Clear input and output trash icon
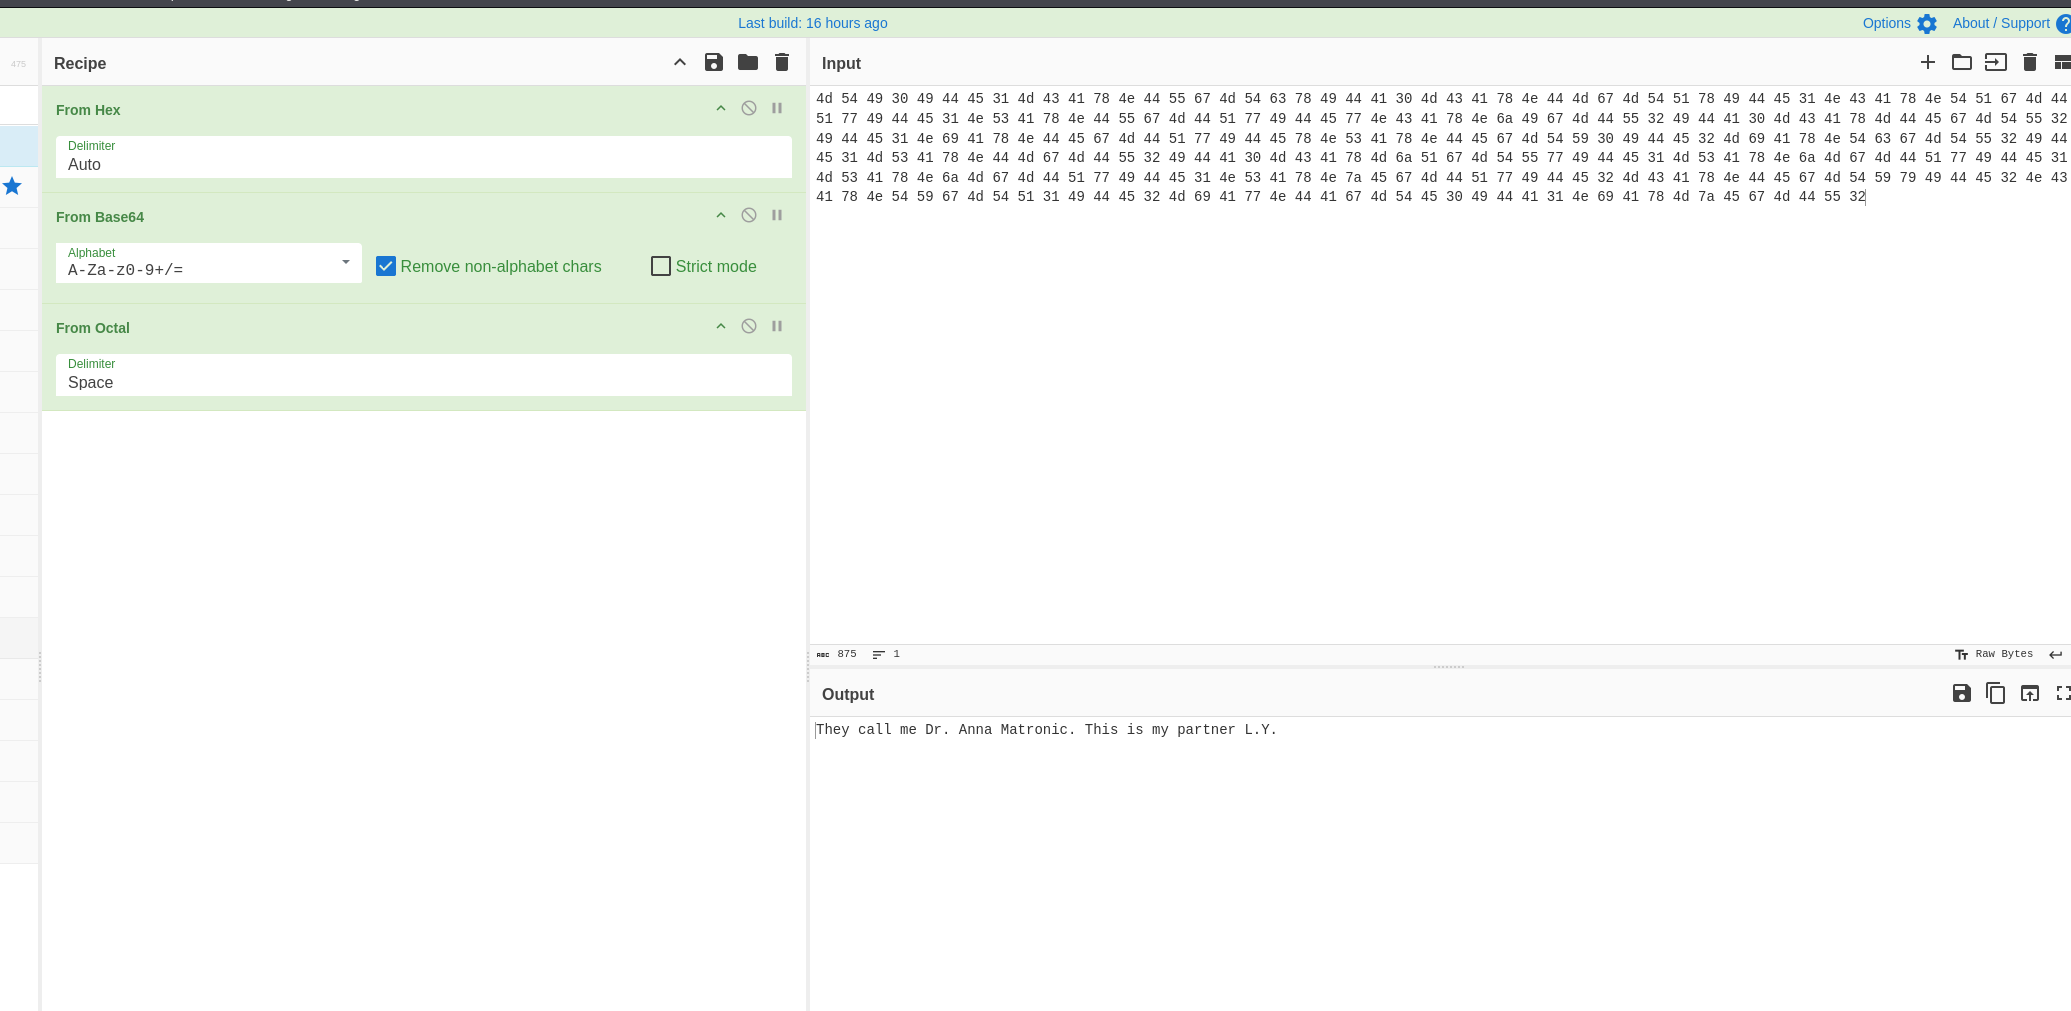The image size is (2071, 1011). pos(2030,63)
